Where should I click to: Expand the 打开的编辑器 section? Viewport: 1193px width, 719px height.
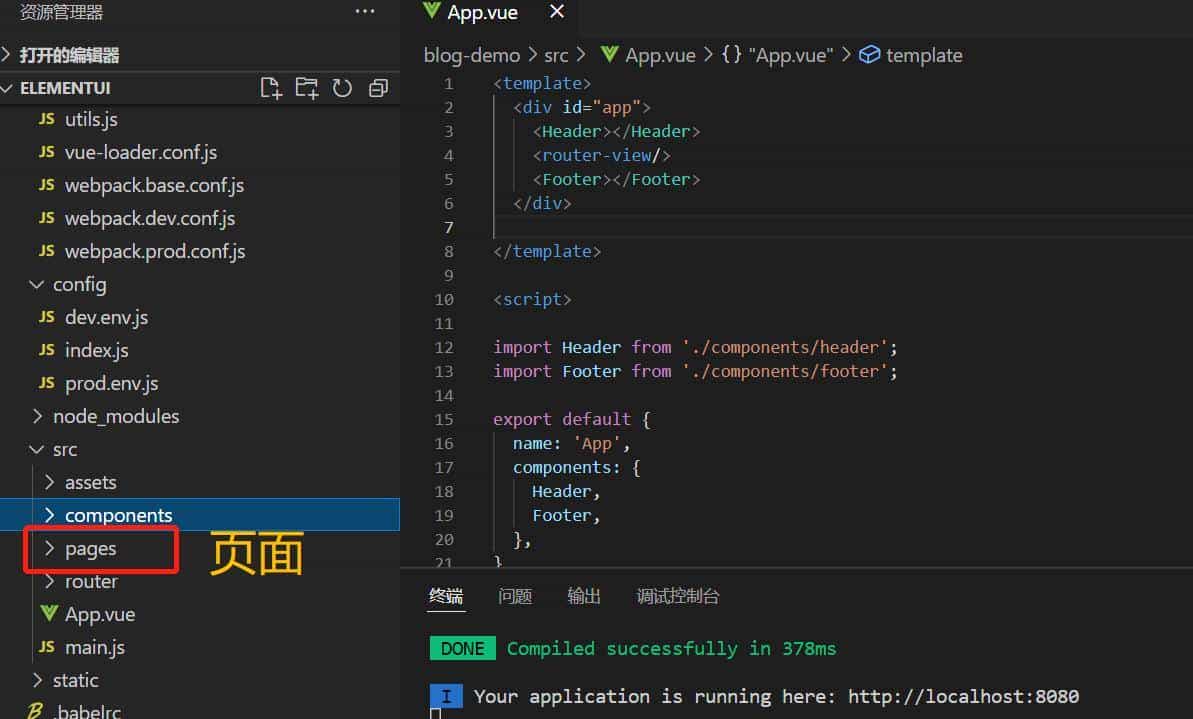click(69, 55)
